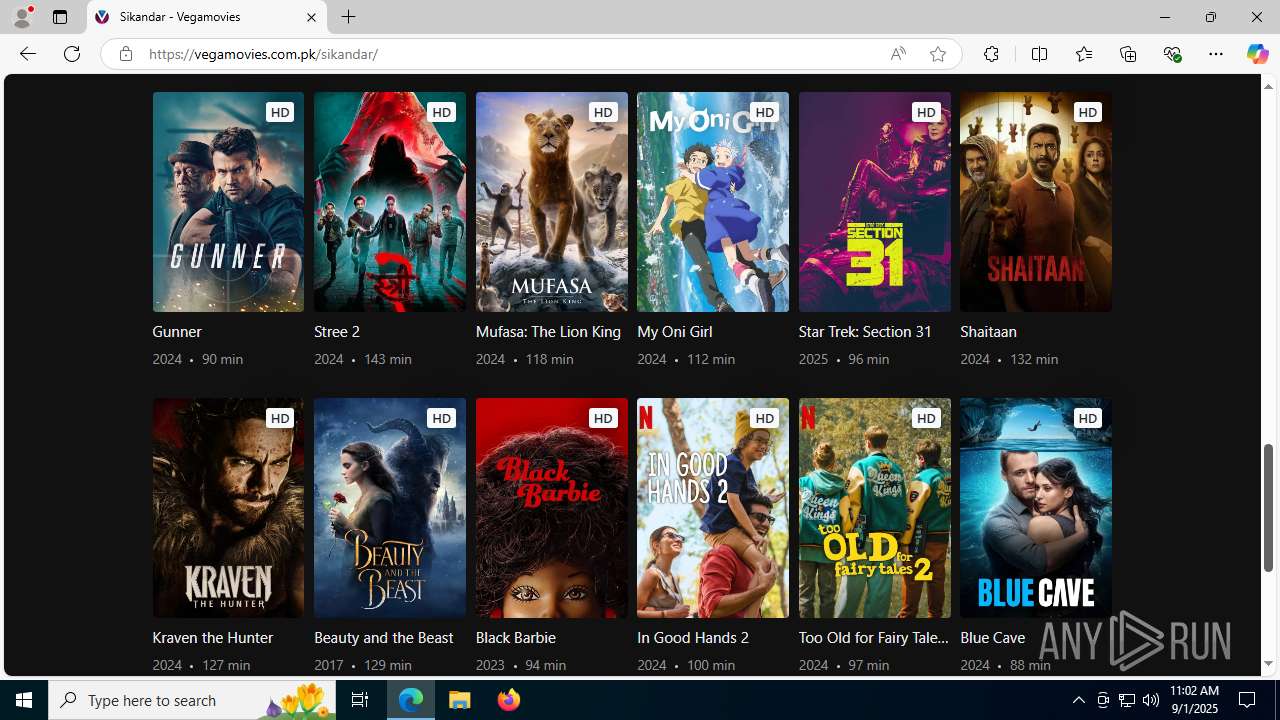This screenshot has width=1280, height=720.
Task: Click HD badge on Black Barbie poster
Action: tap(603, 418)
